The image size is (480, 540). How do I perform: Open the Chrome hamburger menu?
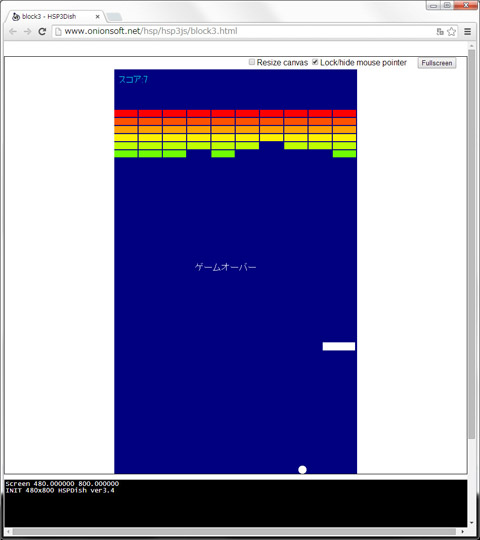tap(467, 31)
